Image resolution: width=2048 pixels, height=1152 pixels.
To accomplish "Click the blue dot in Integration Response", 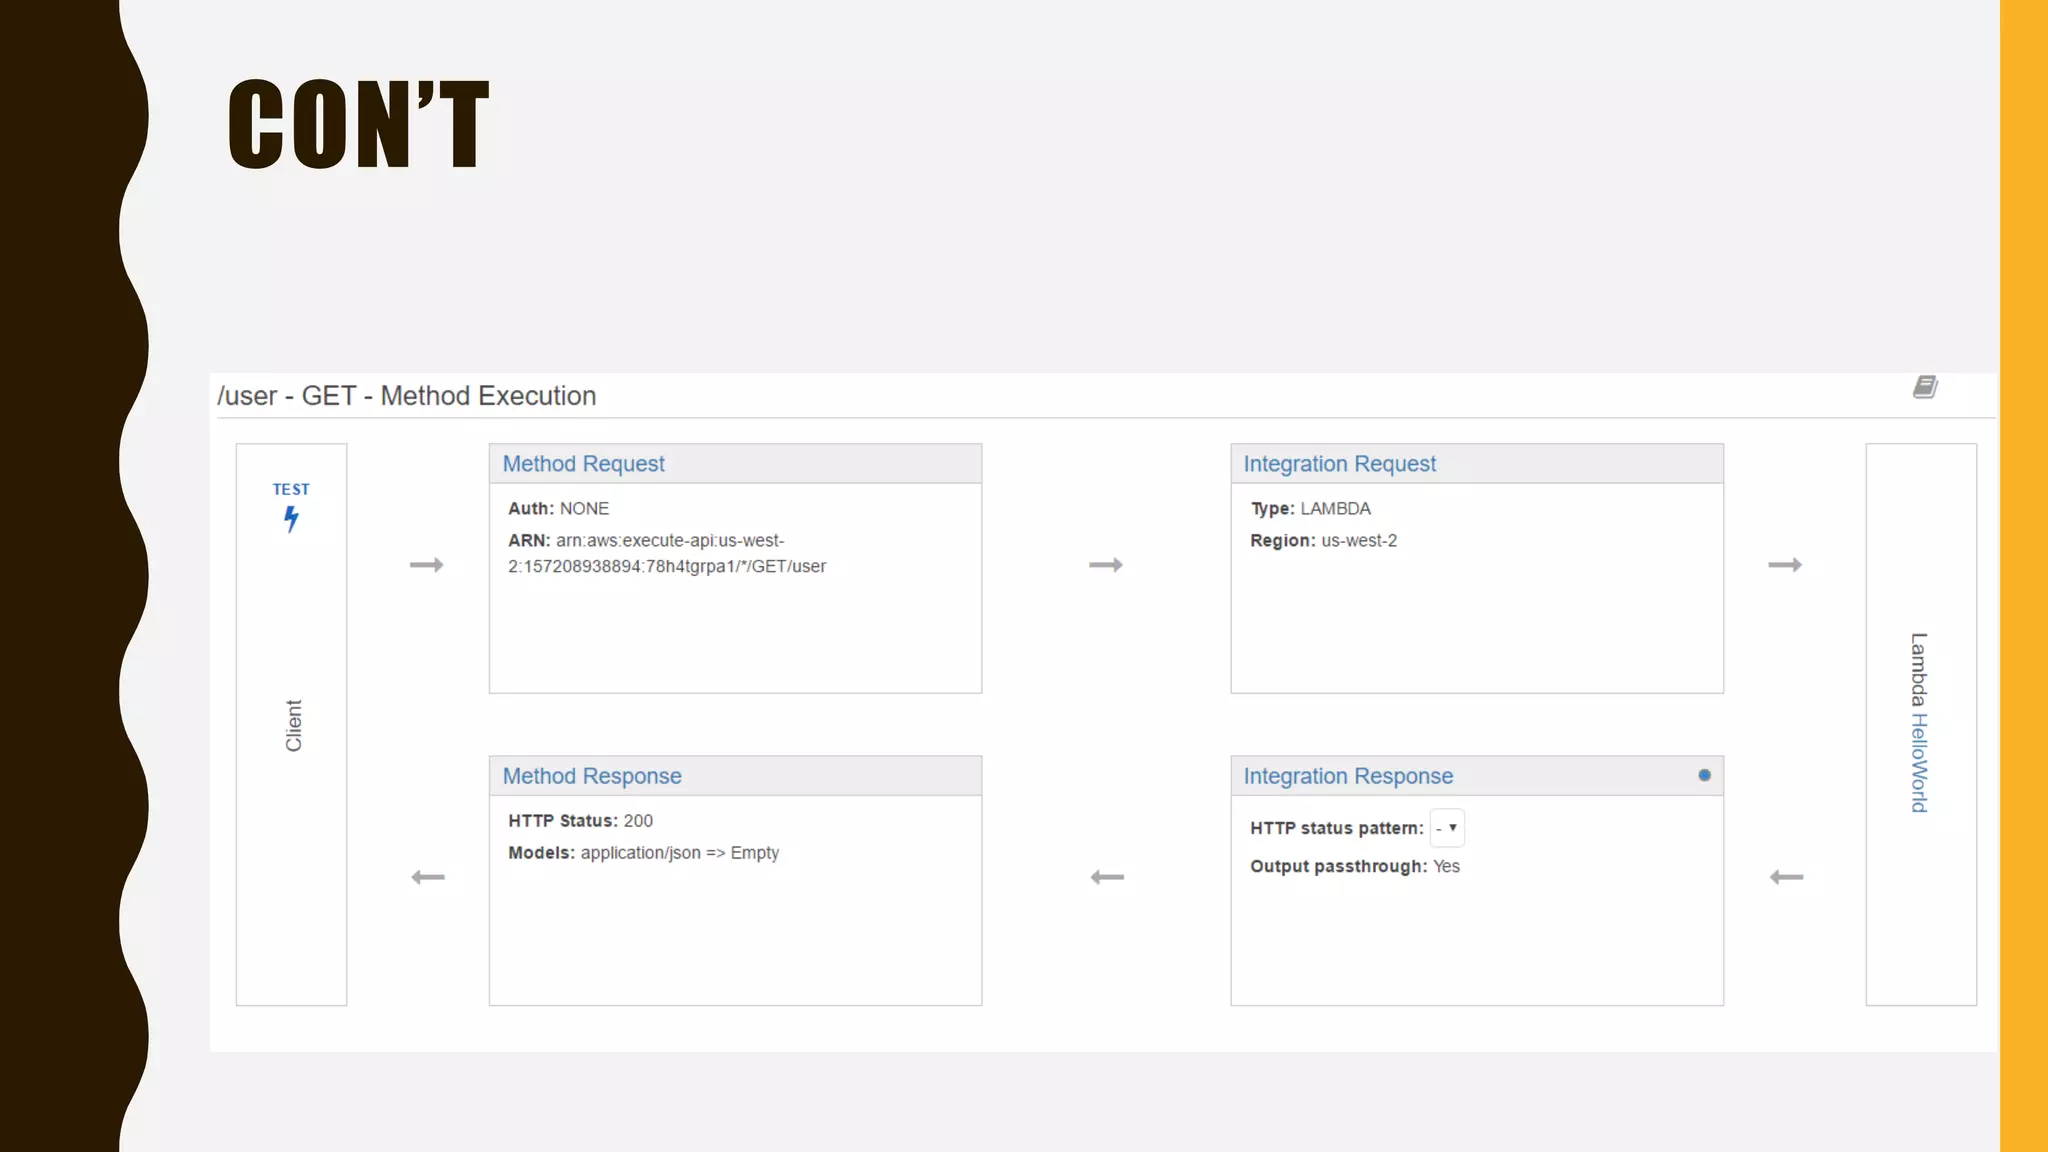I will tap(1704, 775).
